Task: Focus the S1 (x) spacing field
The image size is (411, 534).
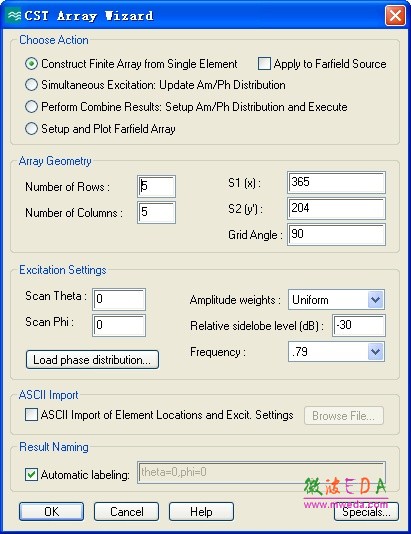Action: point(336,183)
